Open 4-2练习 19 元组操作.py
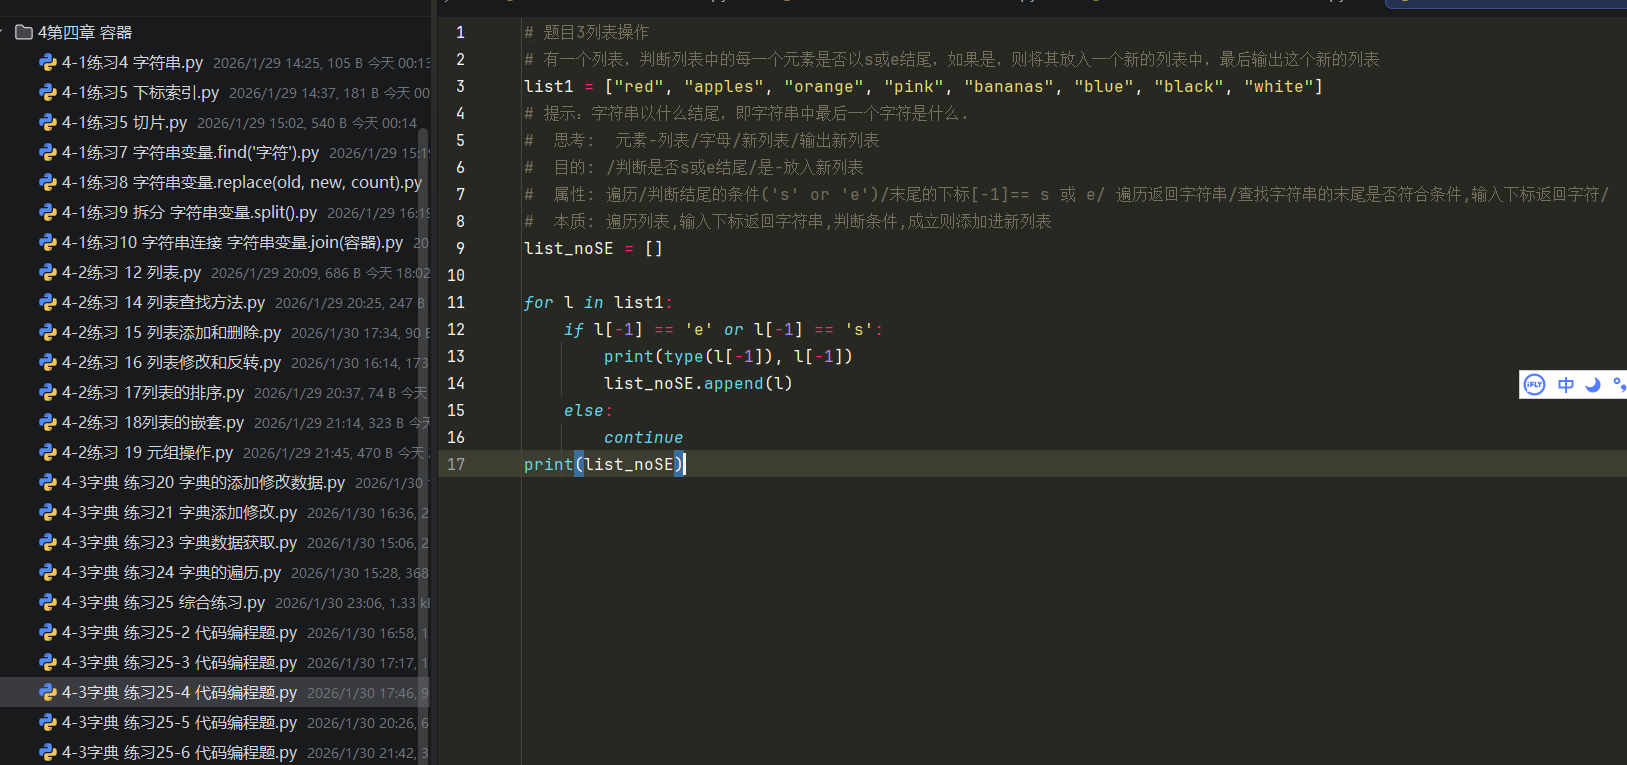The width and height of the screenshot is (1627, 765). 147,452
